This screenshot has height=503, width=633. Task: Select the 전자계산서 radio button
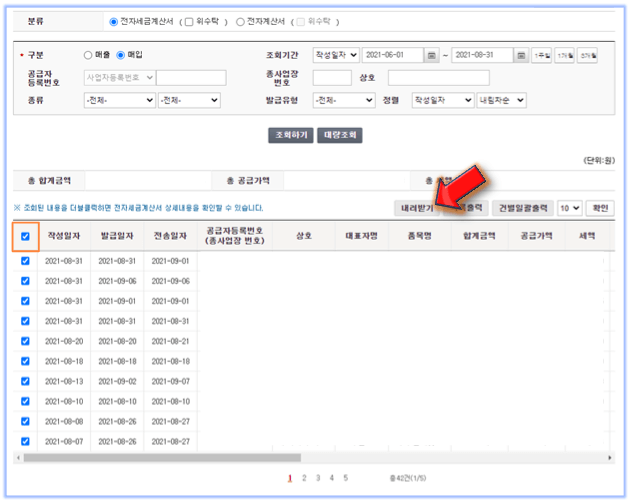pos(240,22)
